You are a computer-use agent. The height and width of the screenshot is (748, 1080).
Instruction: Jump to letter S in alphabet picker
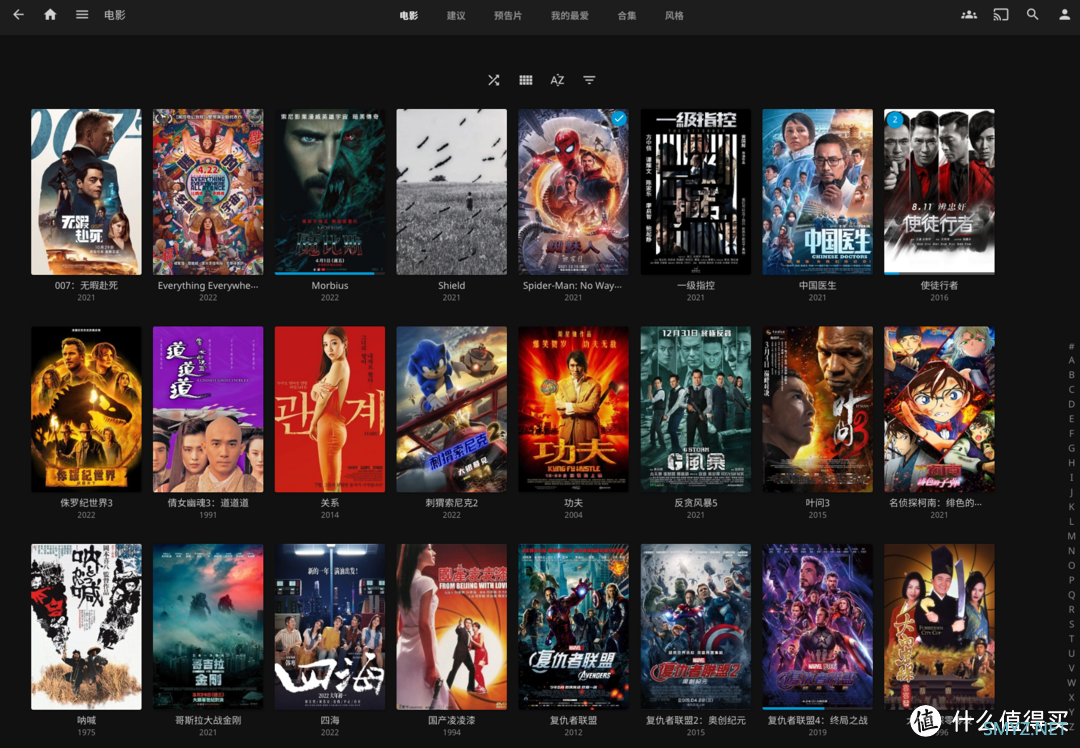pos(1071,624)
